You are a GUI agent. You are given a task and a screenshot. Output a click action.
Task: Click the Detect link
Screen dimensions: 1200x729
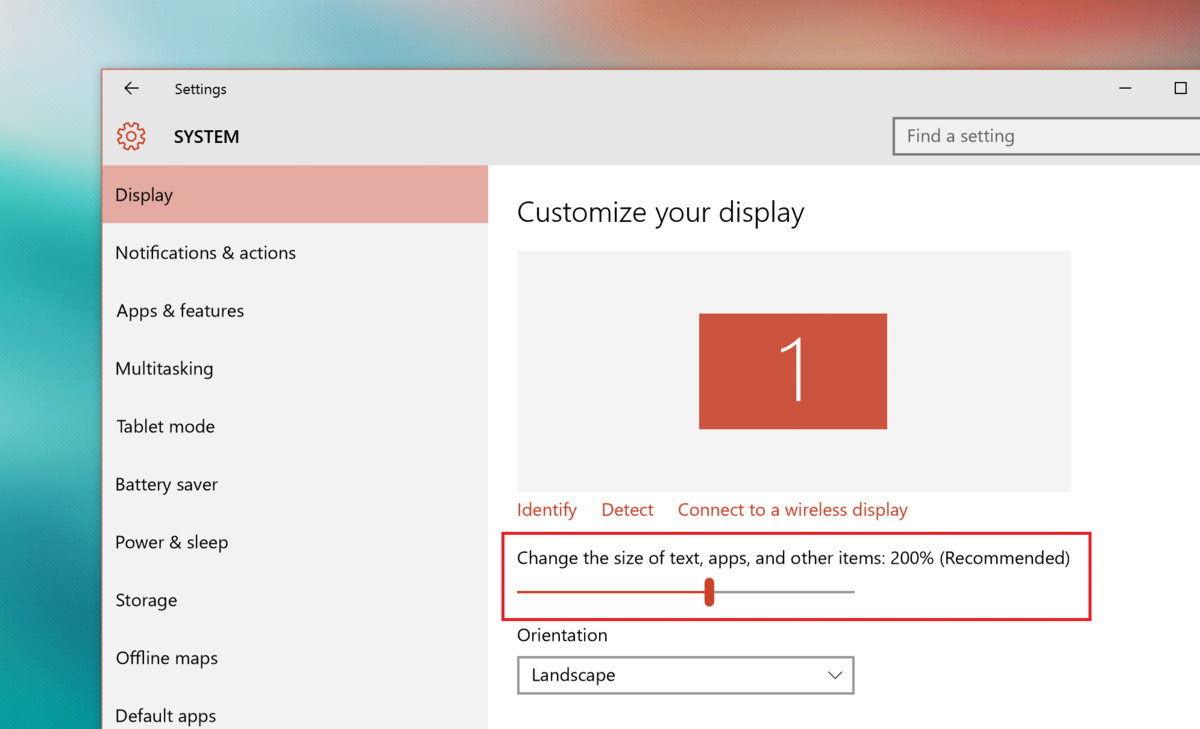(x=627, y=510)
